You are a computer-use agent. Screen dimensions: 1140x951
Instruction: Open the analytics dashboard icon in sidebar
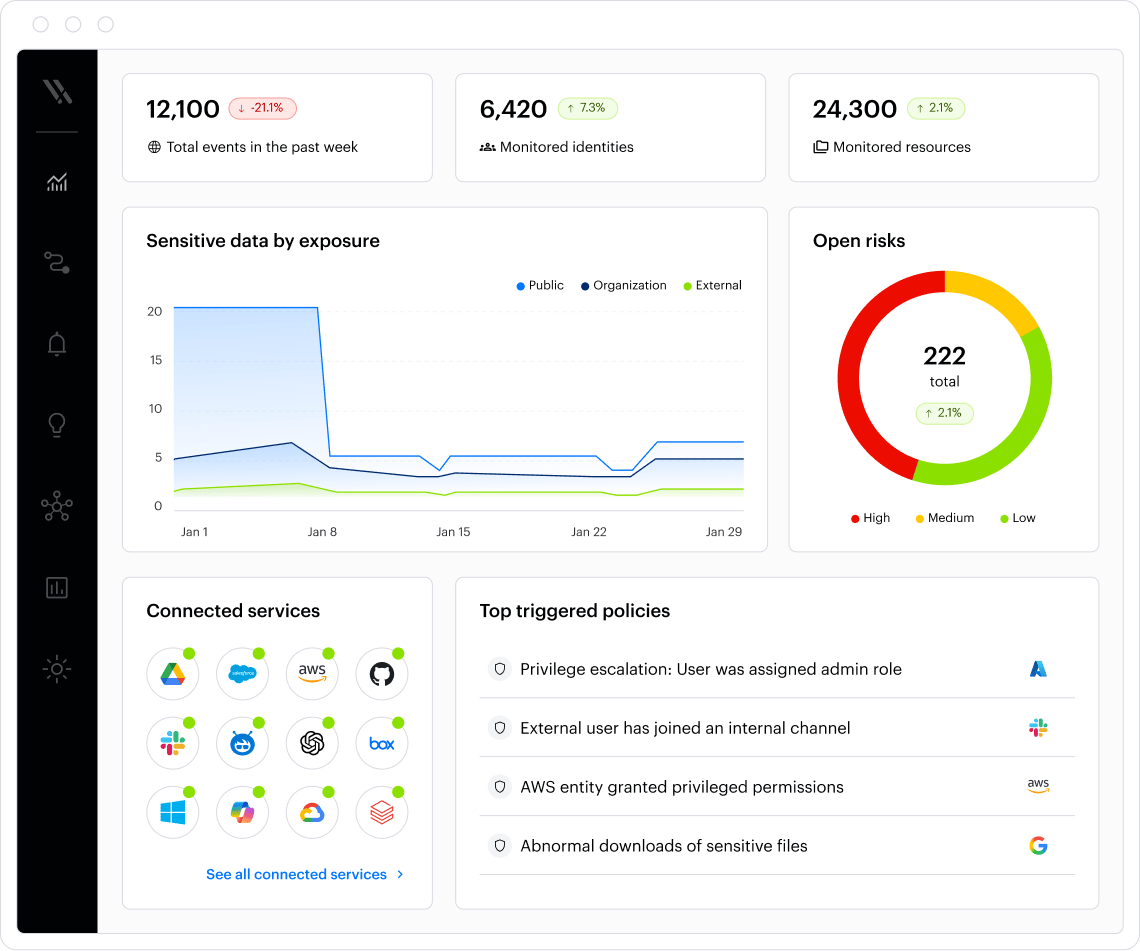coord(57,182)
